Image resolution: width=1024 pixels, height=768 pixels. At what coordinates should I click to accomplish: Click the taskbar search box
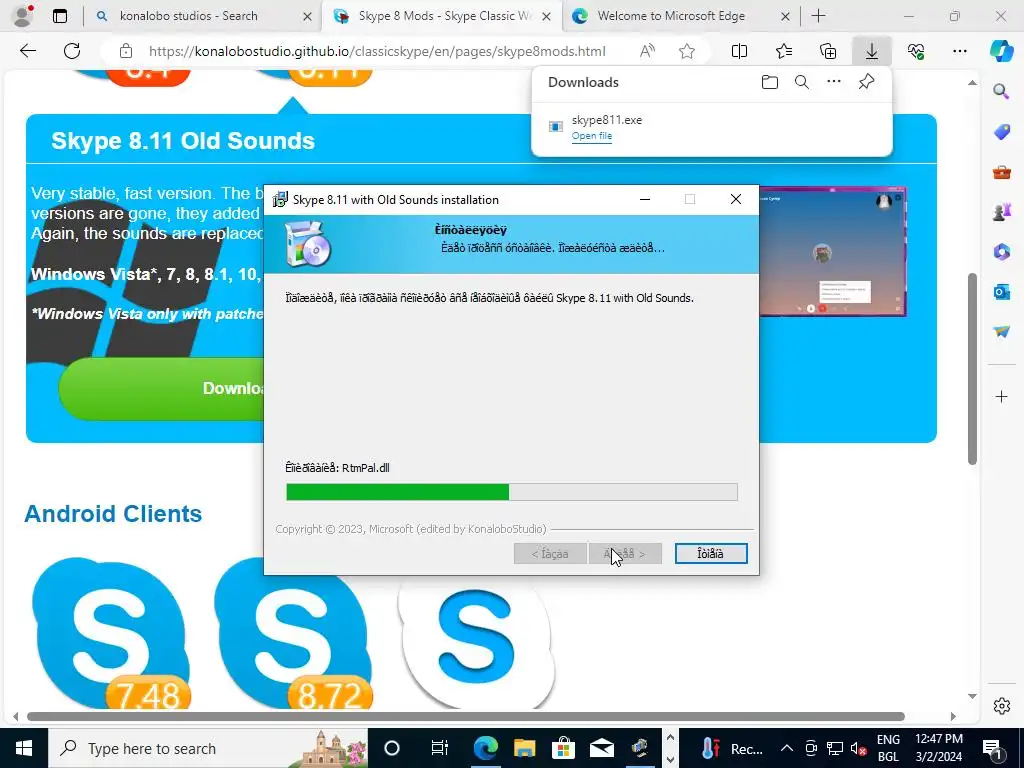tap(208, 748)
